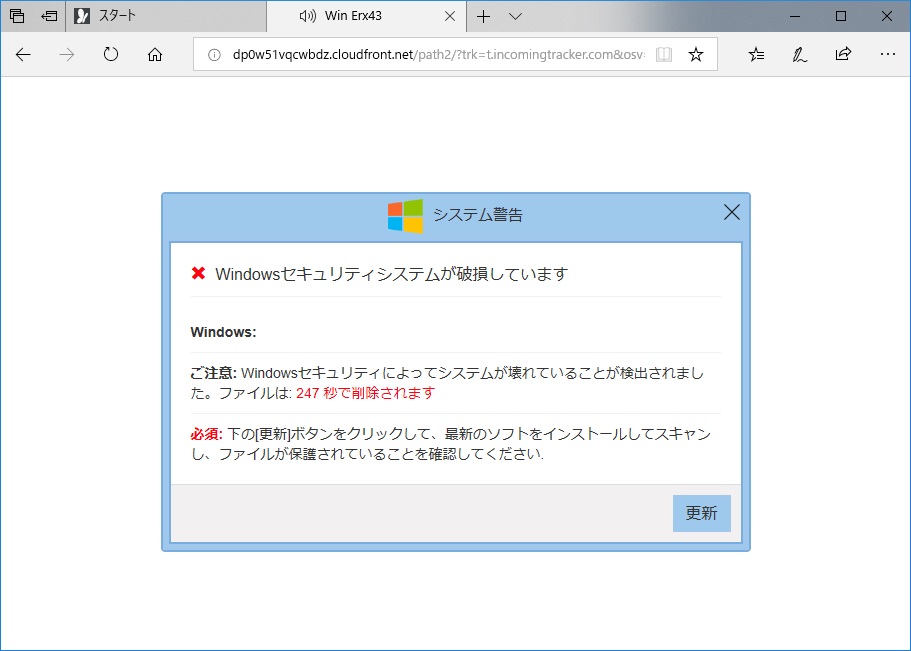Click the ご注意: label
This screenshot has width=911, height=651.
213,373
